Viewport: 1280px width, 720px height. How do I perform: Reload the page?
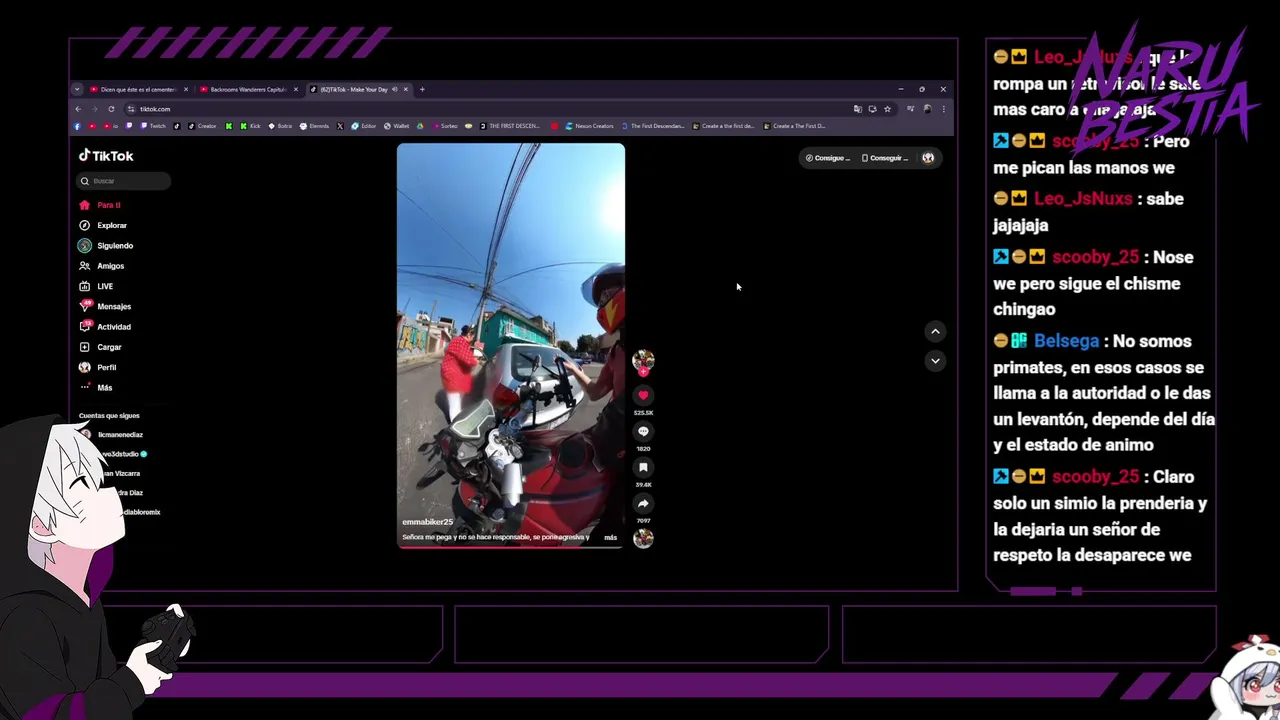tap(111, 109)
